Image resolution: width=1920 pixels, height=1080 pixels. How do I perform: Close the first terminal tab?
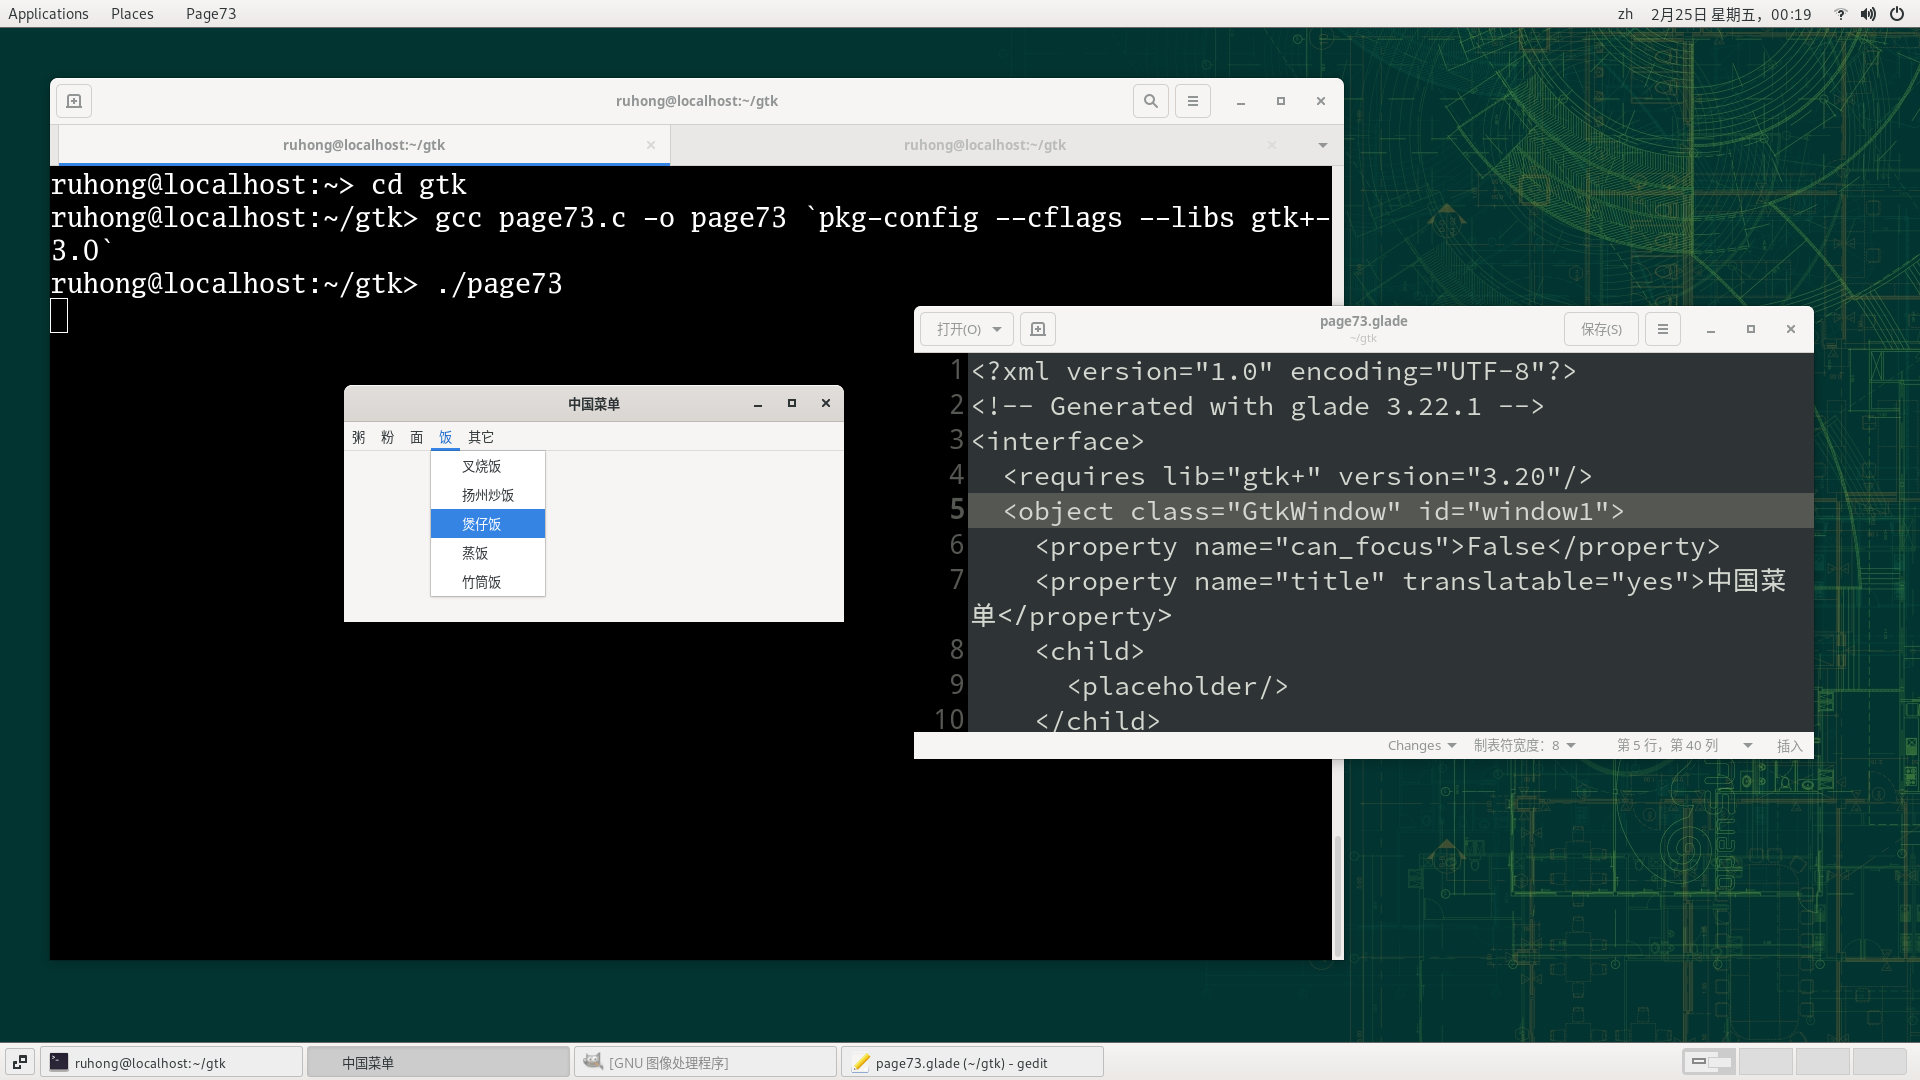pyautogui.click(x=651, y=145)
